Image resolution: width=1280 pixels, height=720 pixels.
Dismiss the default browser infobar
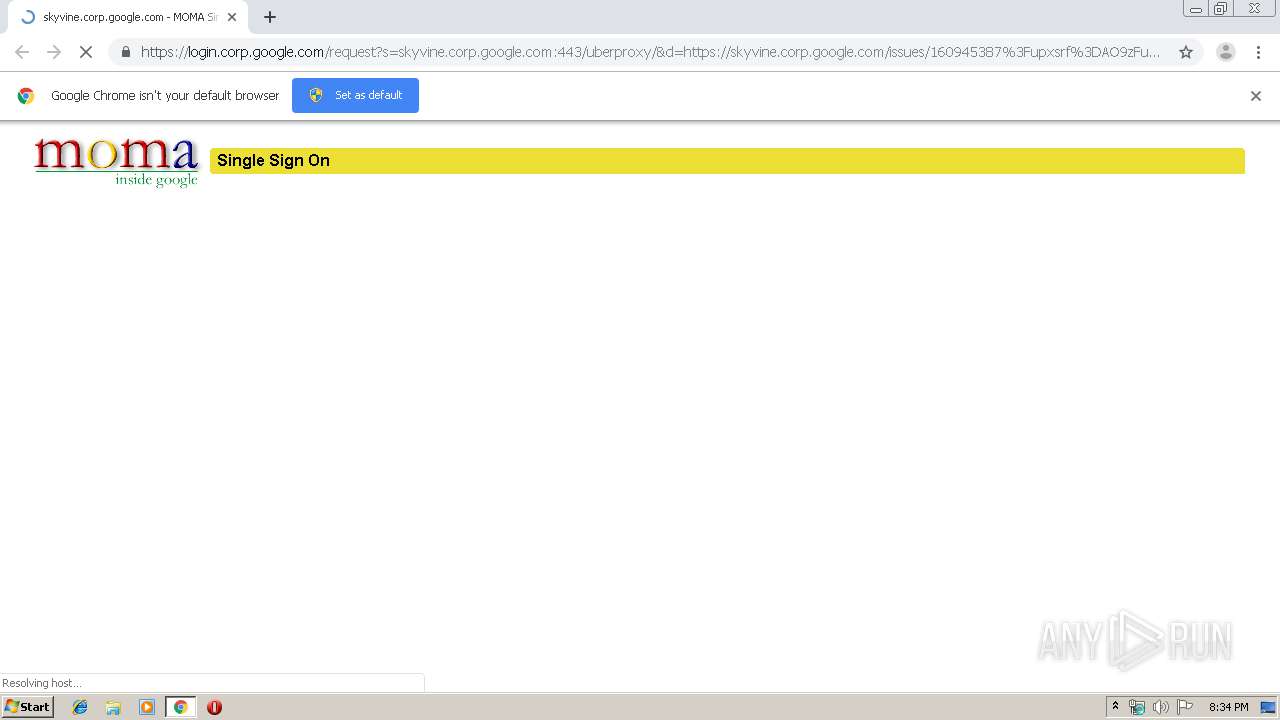pos(1256,96)
